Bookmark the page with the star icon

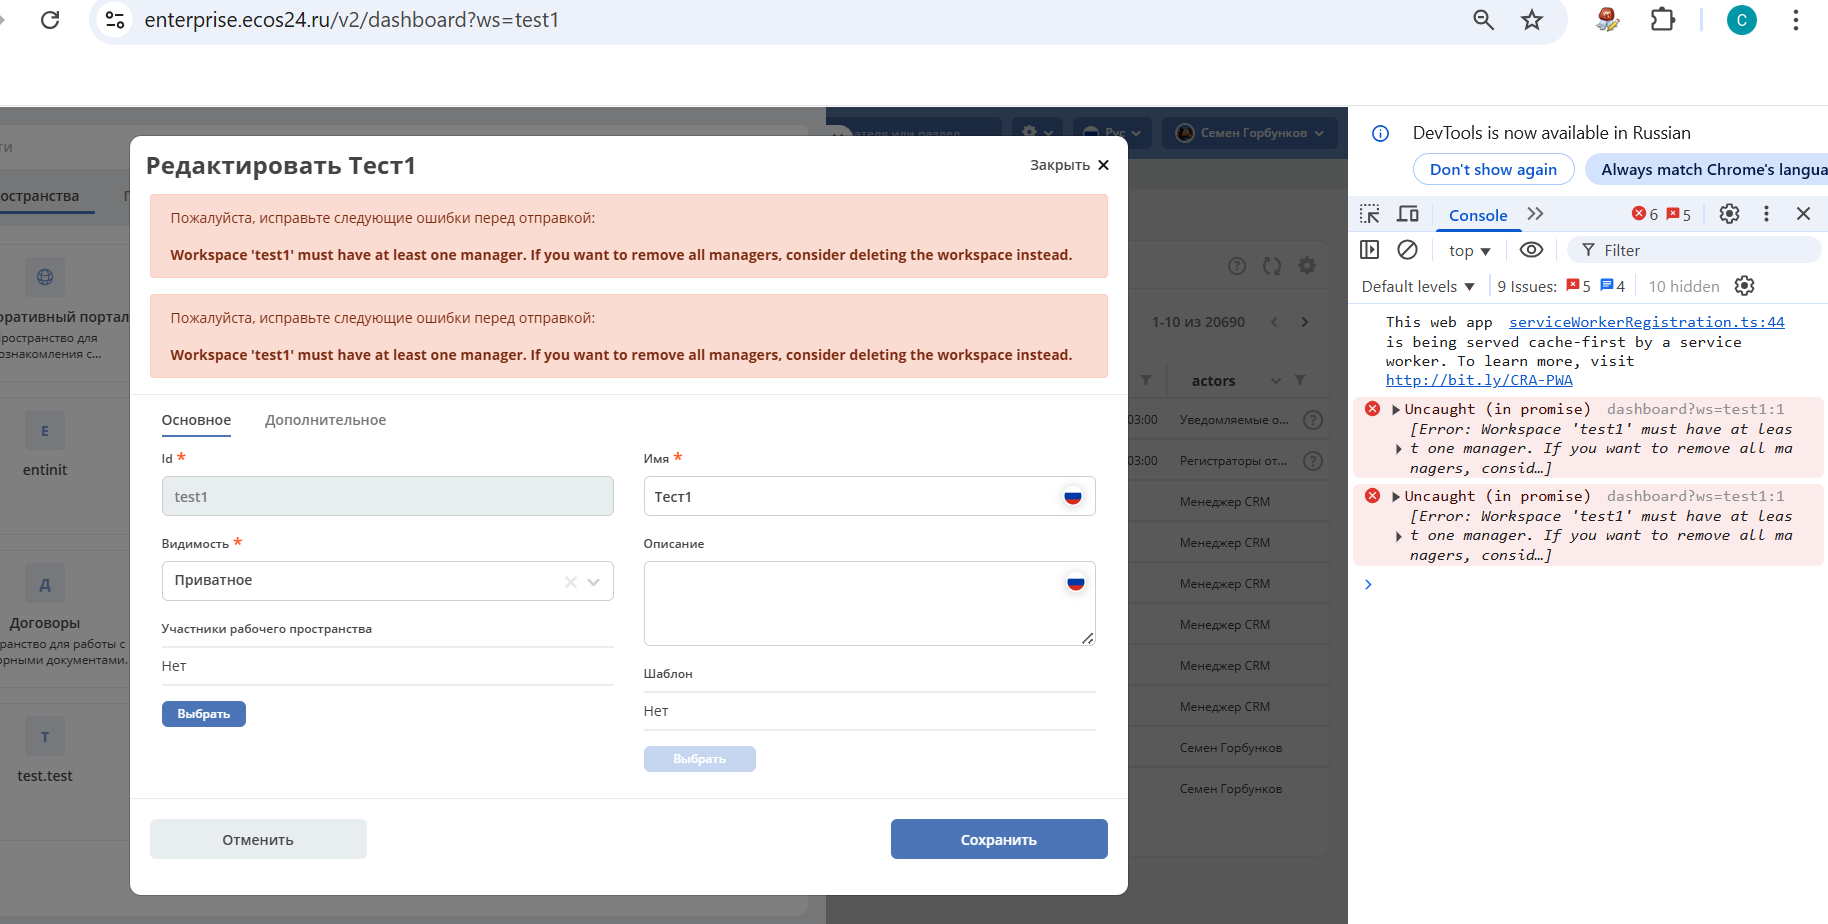[1532, 20]
